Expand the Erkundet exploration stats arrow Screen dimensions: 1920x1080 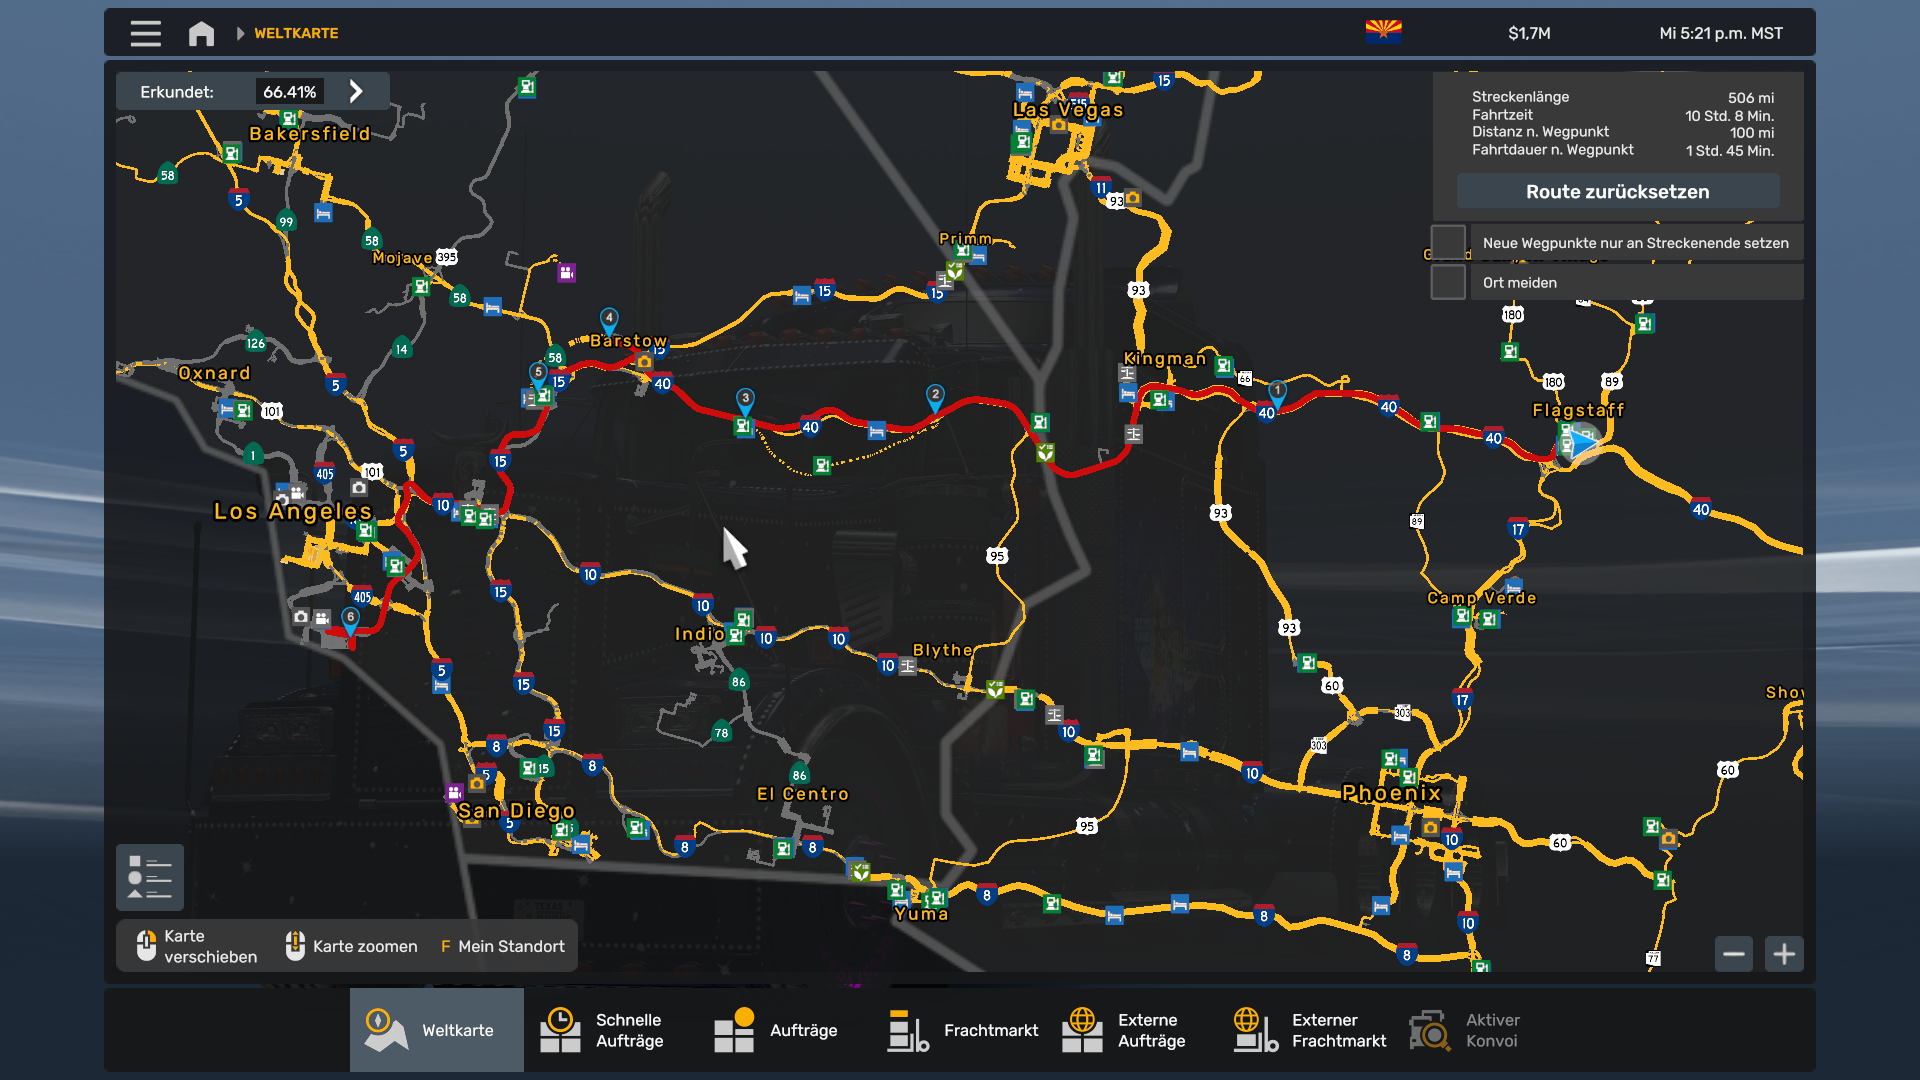[x=356, y=91]
